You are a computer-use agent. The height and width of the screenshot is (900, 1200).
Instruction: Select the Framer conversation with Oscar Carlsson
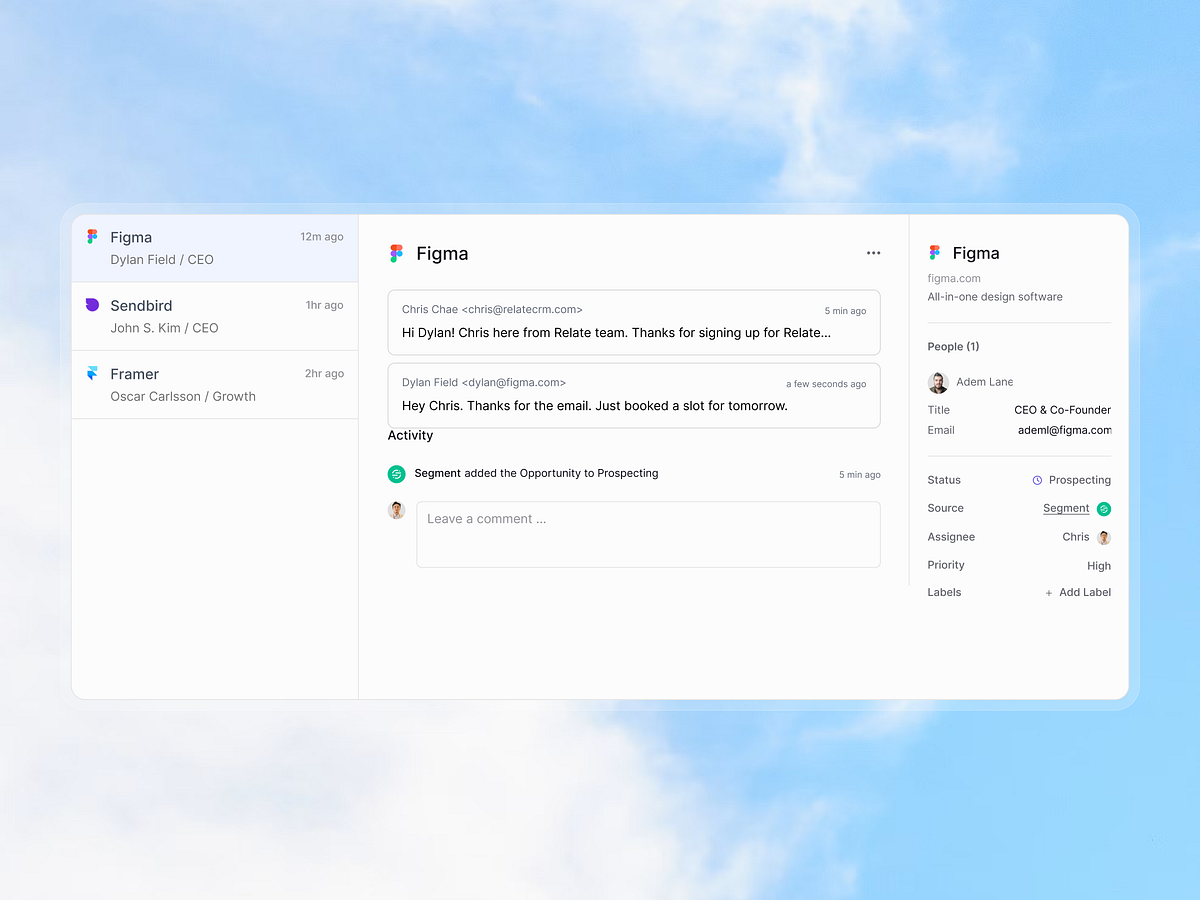pos(215,384)
